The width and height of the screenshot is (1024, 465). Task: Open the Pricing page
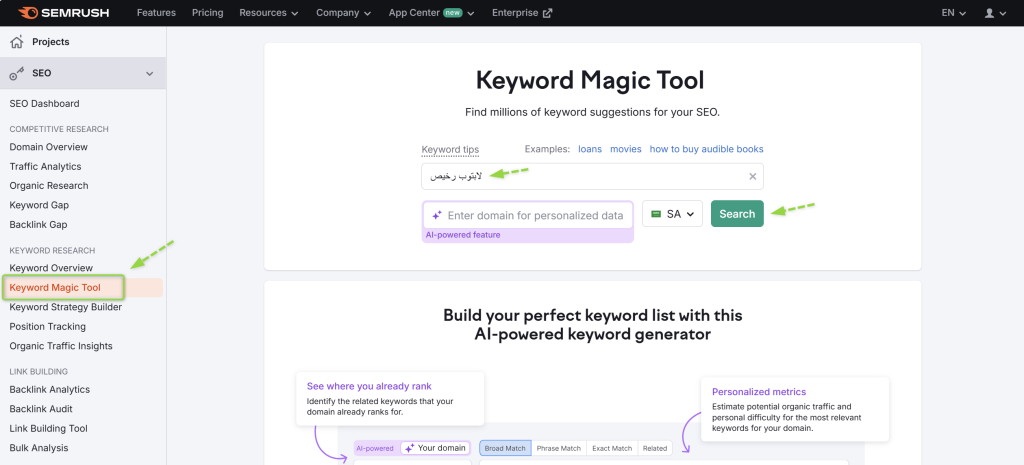pyautogui.click(x=207, y=13)
